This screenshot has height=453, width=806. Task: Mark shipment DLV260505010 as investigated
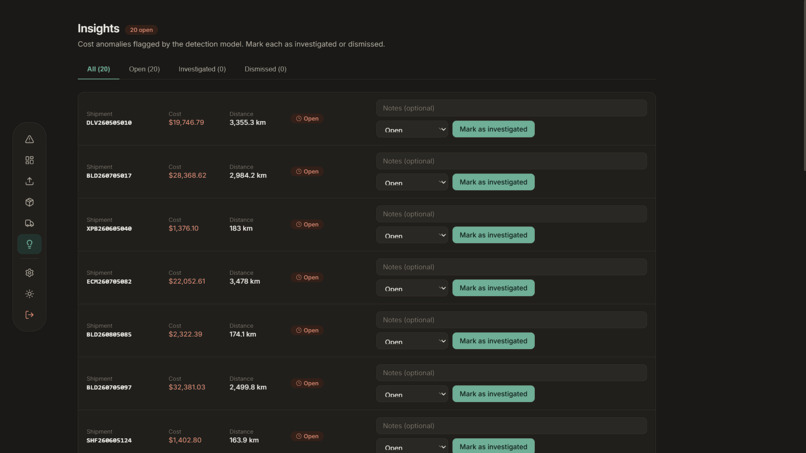493,129
